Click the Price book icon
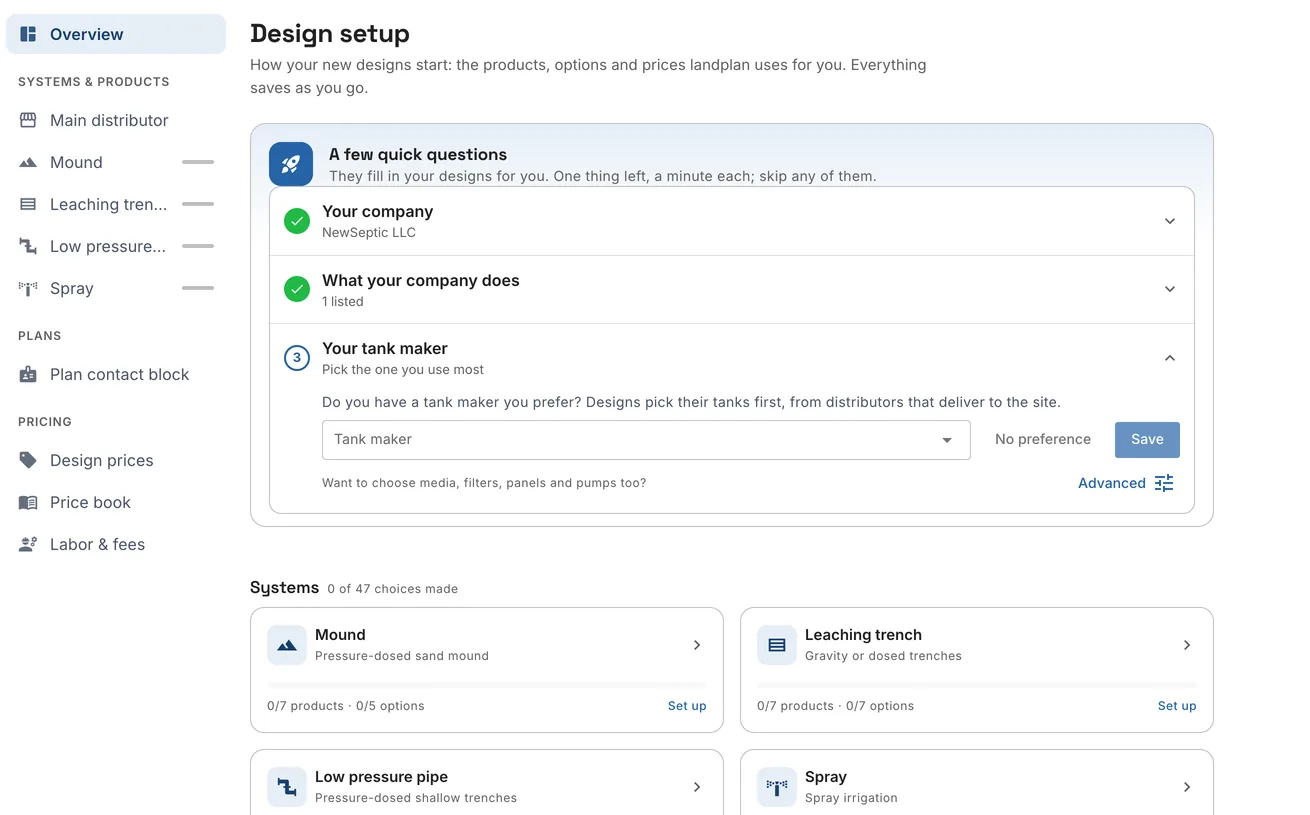Viewport: 1310px width, 815px height. coord(28,502)
